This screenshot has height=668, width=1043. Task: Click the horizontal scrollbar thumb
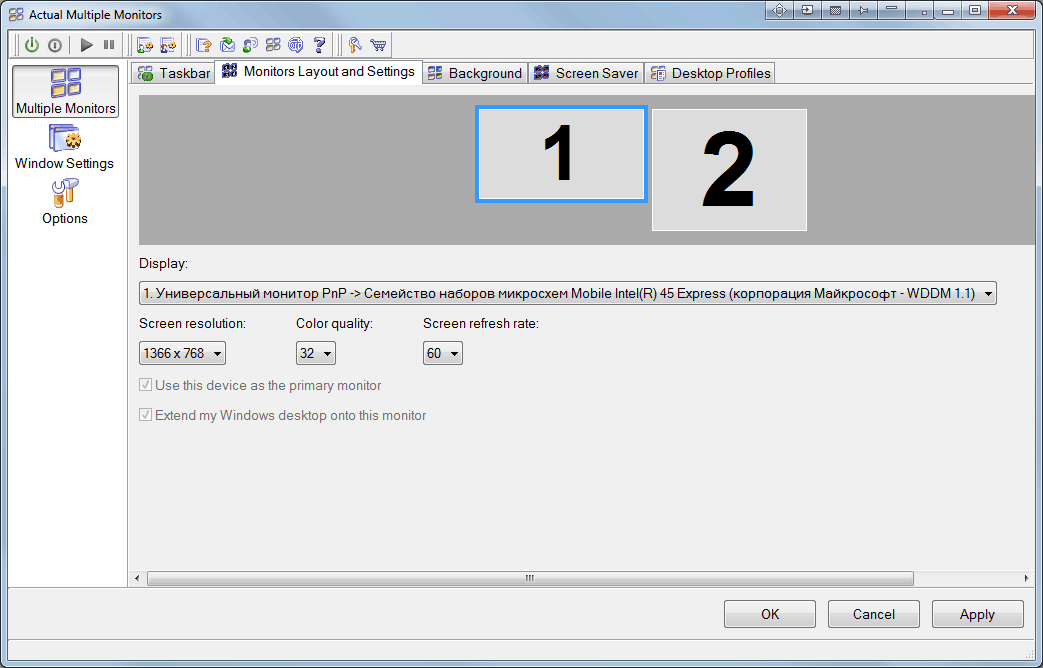click(530, 578)
